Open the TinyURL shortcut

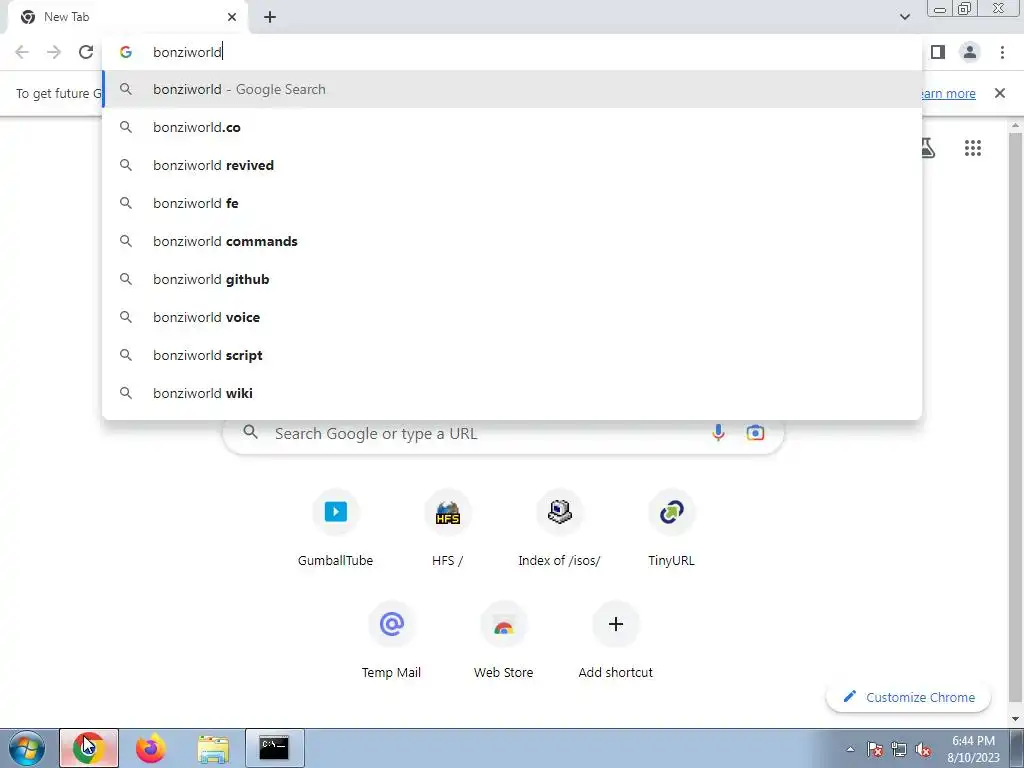pos(671,529)
